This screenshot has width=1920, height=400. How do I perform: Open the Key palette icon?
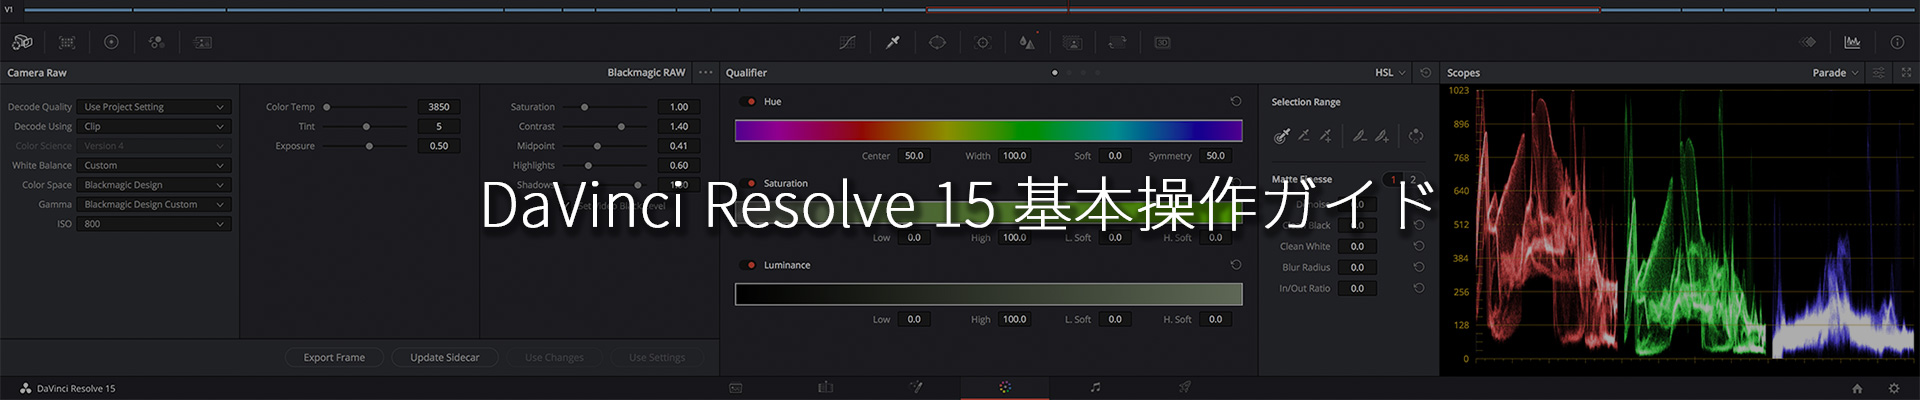(1072, 42)
